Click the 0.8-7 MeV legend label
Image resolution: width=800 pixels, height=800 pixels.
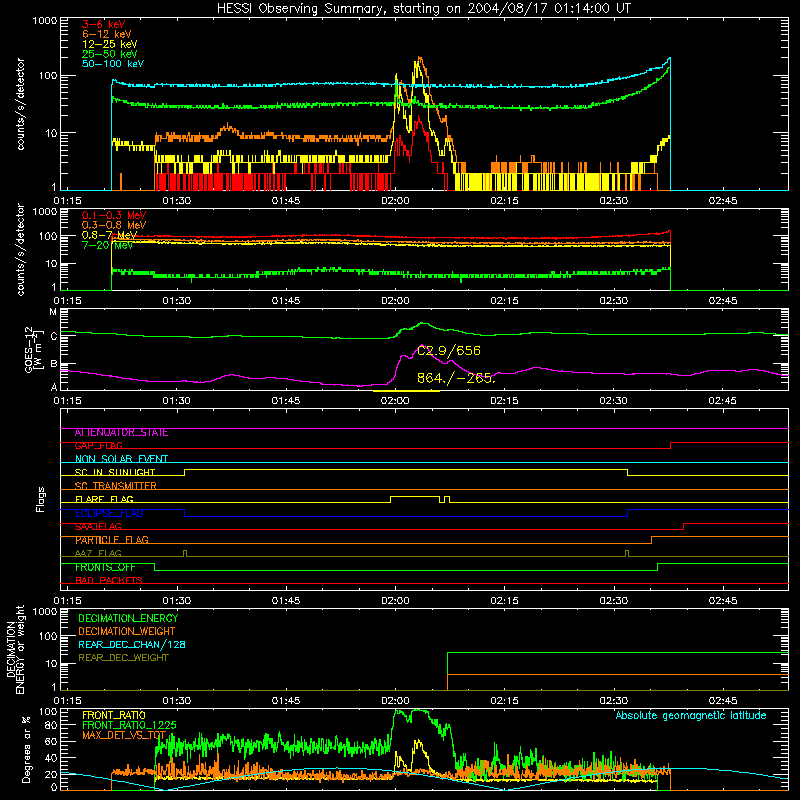click(109, 235)
